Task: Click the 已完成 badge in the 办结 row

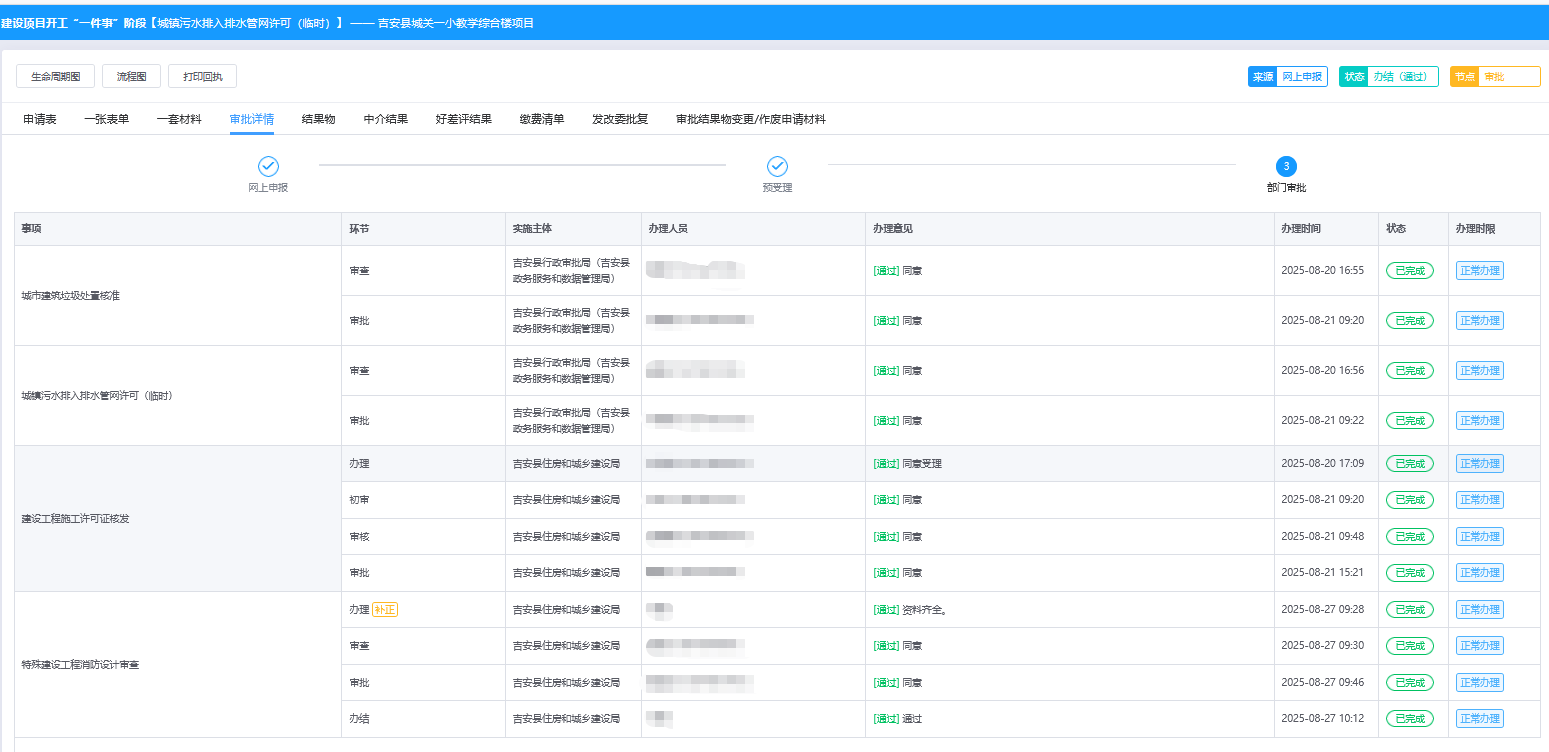Action: click(1409, 718)
